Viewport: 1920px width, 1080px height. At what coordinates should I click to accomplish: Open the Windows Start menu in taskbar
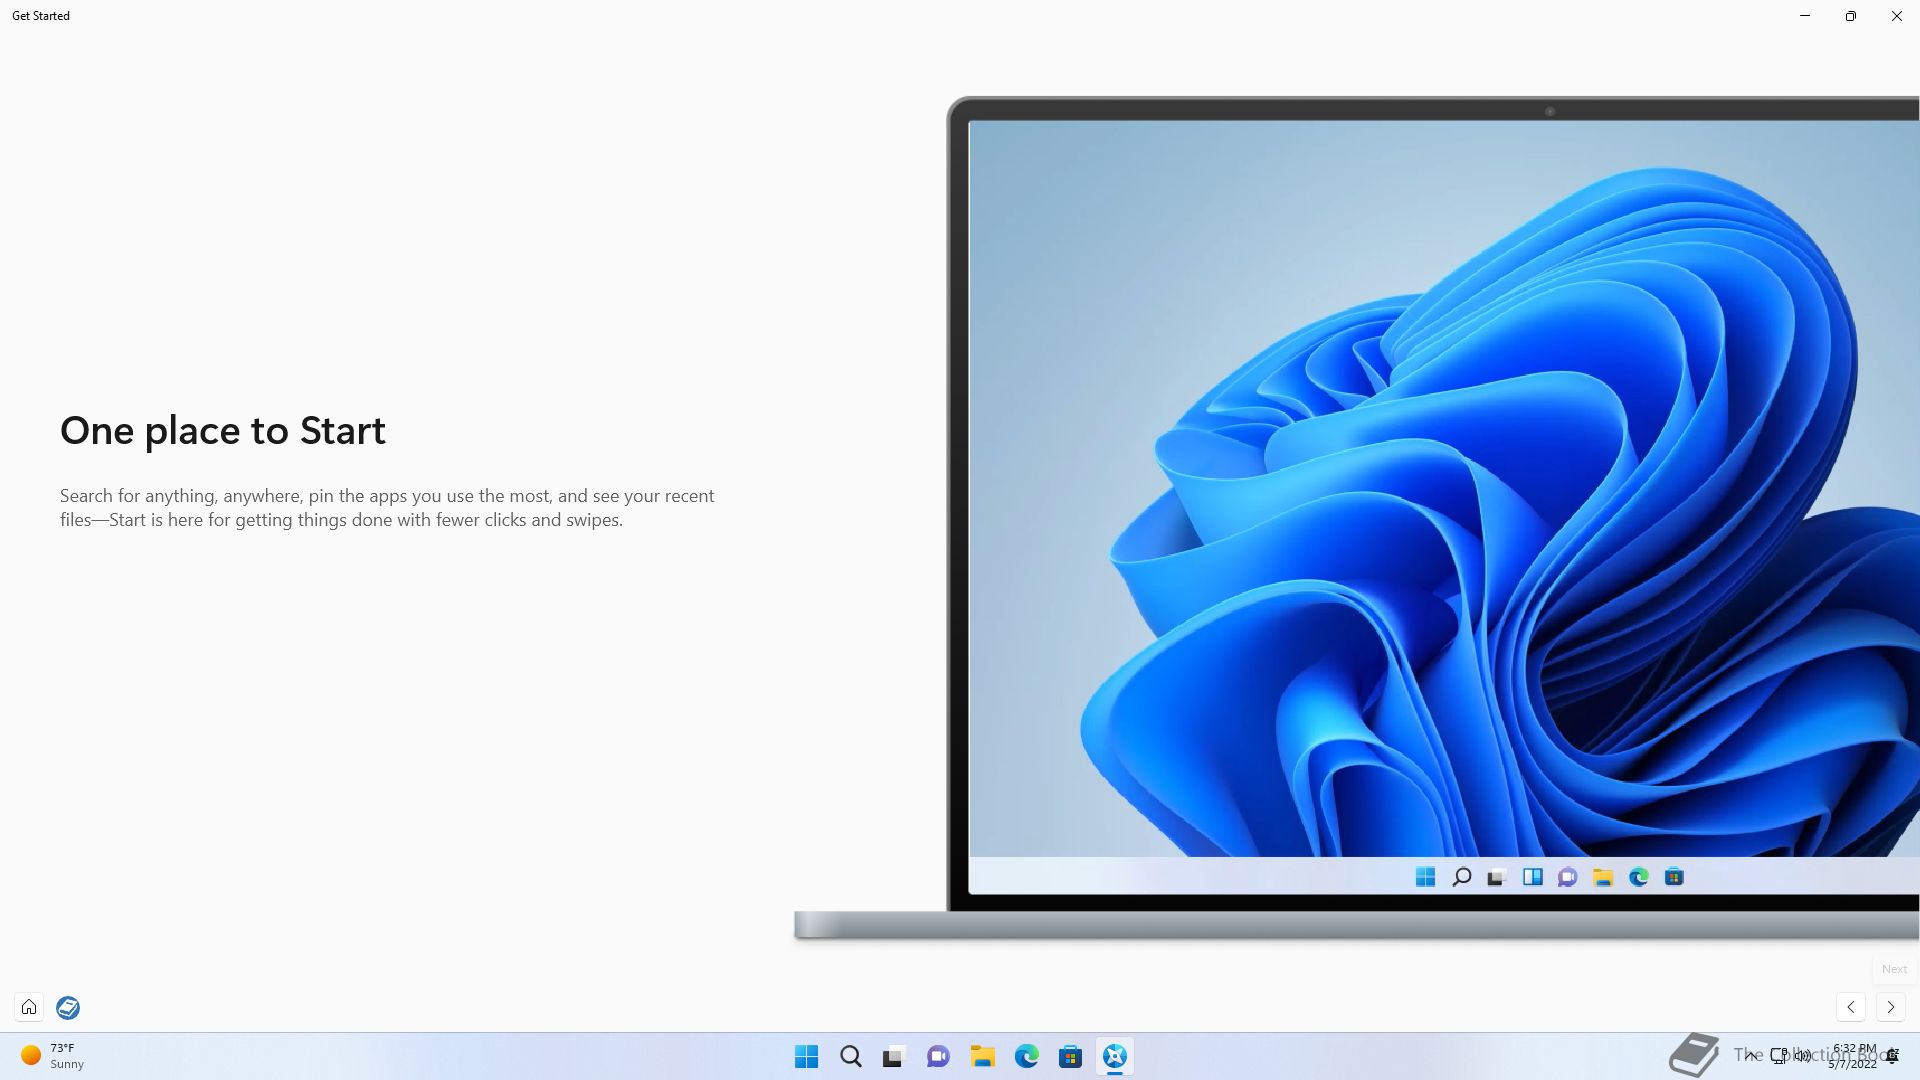coord(806,1056)
